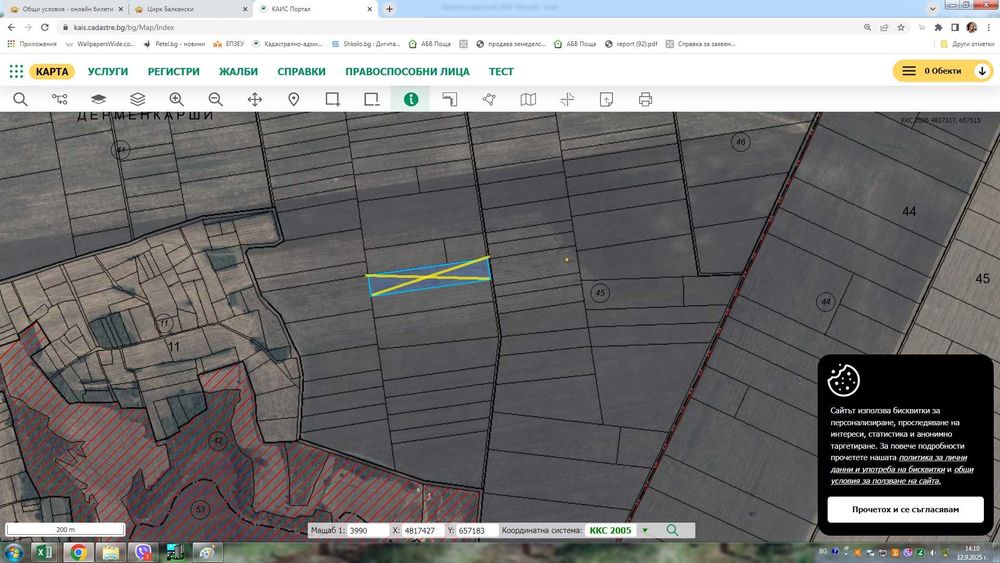
Task: Click the Chrome icon in the taskbar
Action: click(78, 551)
